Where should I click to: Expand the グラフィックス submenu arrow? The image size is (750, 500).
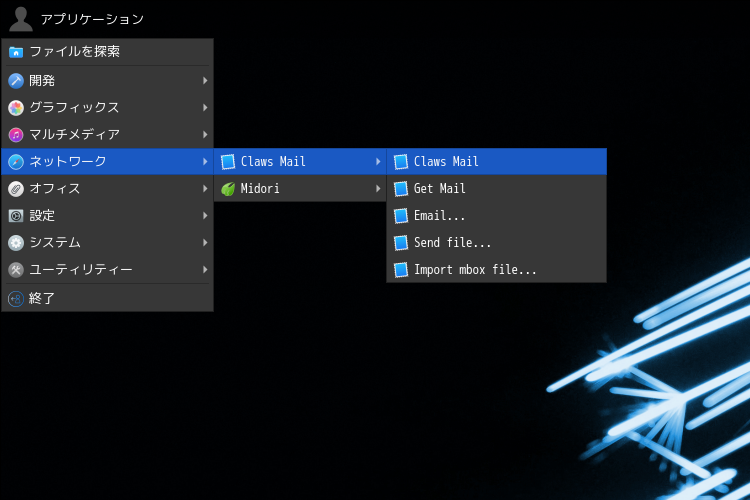click(x=205, y=108)
